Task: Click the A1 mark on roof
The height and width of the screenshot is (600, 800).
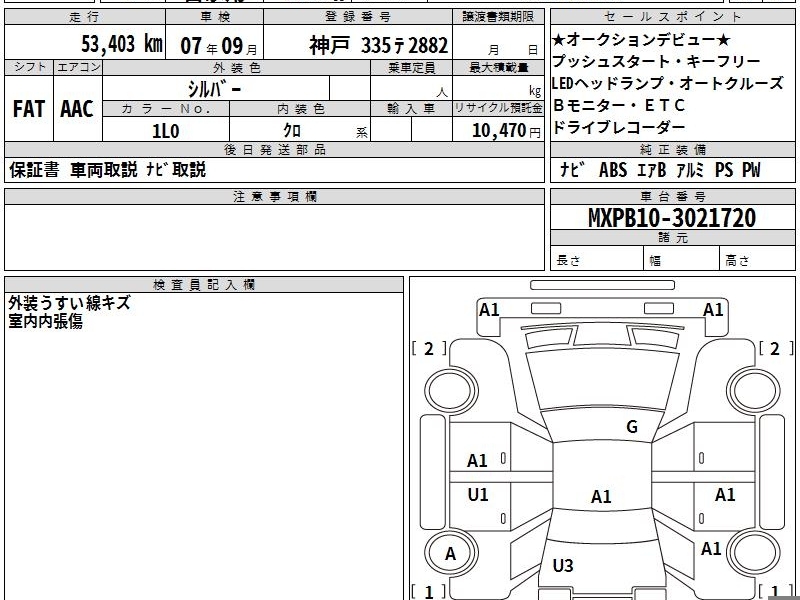Action: coord(601,496)
